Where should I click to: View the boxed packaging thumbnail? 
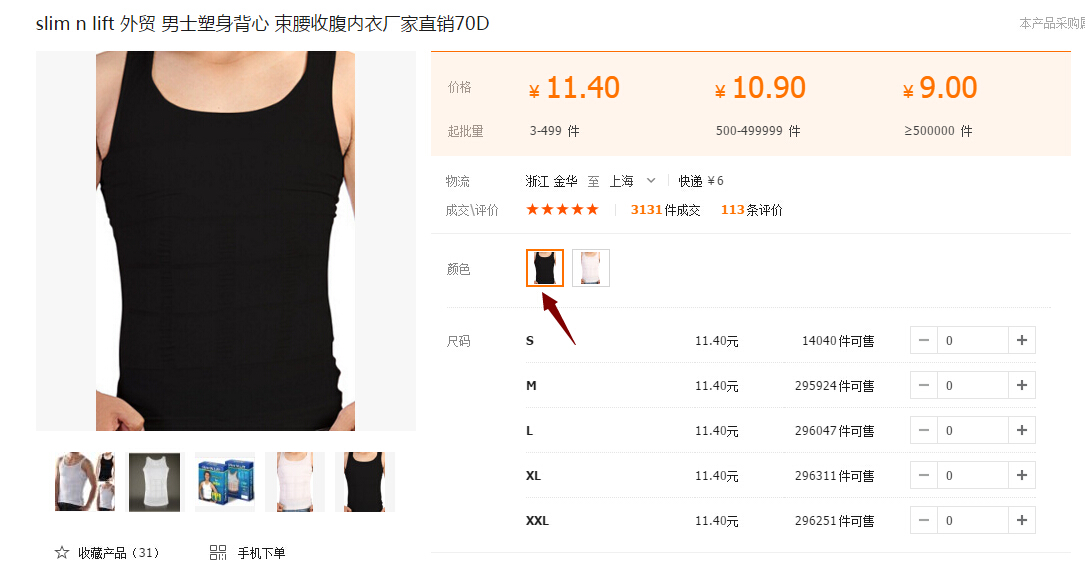(225, 482)
